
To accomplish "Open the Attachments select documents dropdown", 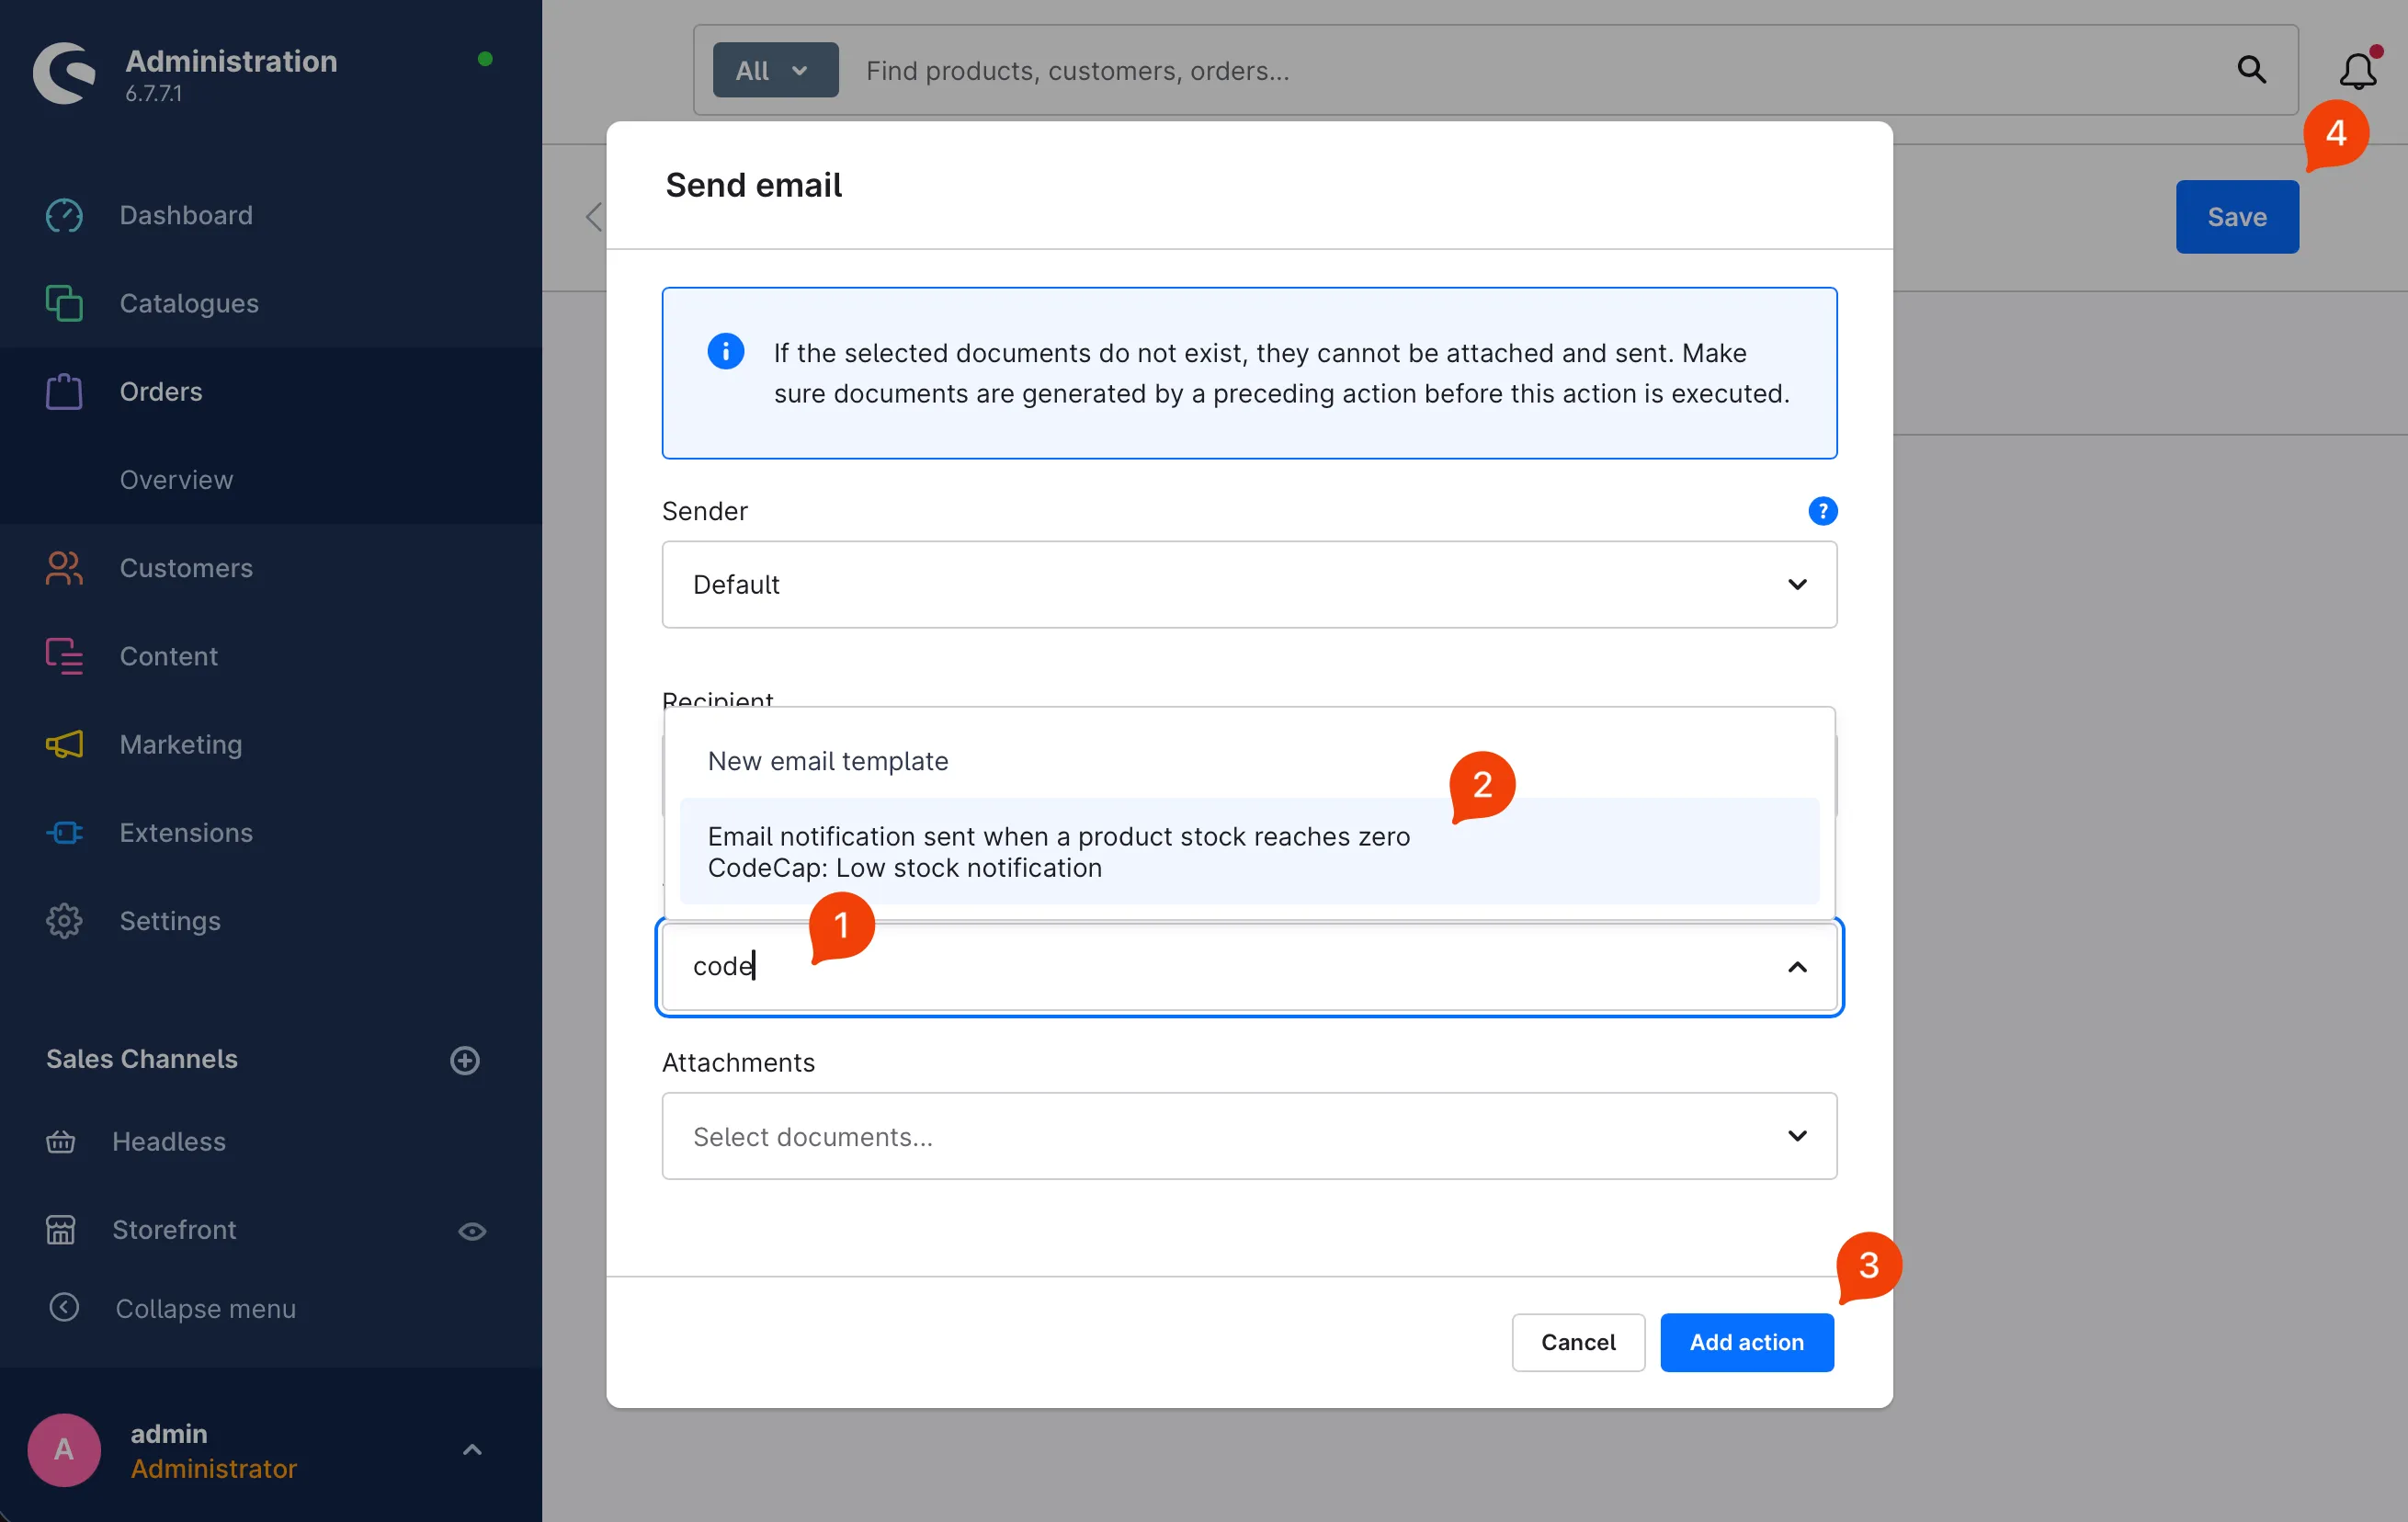I will pyautogui.click(x=1248, y=1136).
